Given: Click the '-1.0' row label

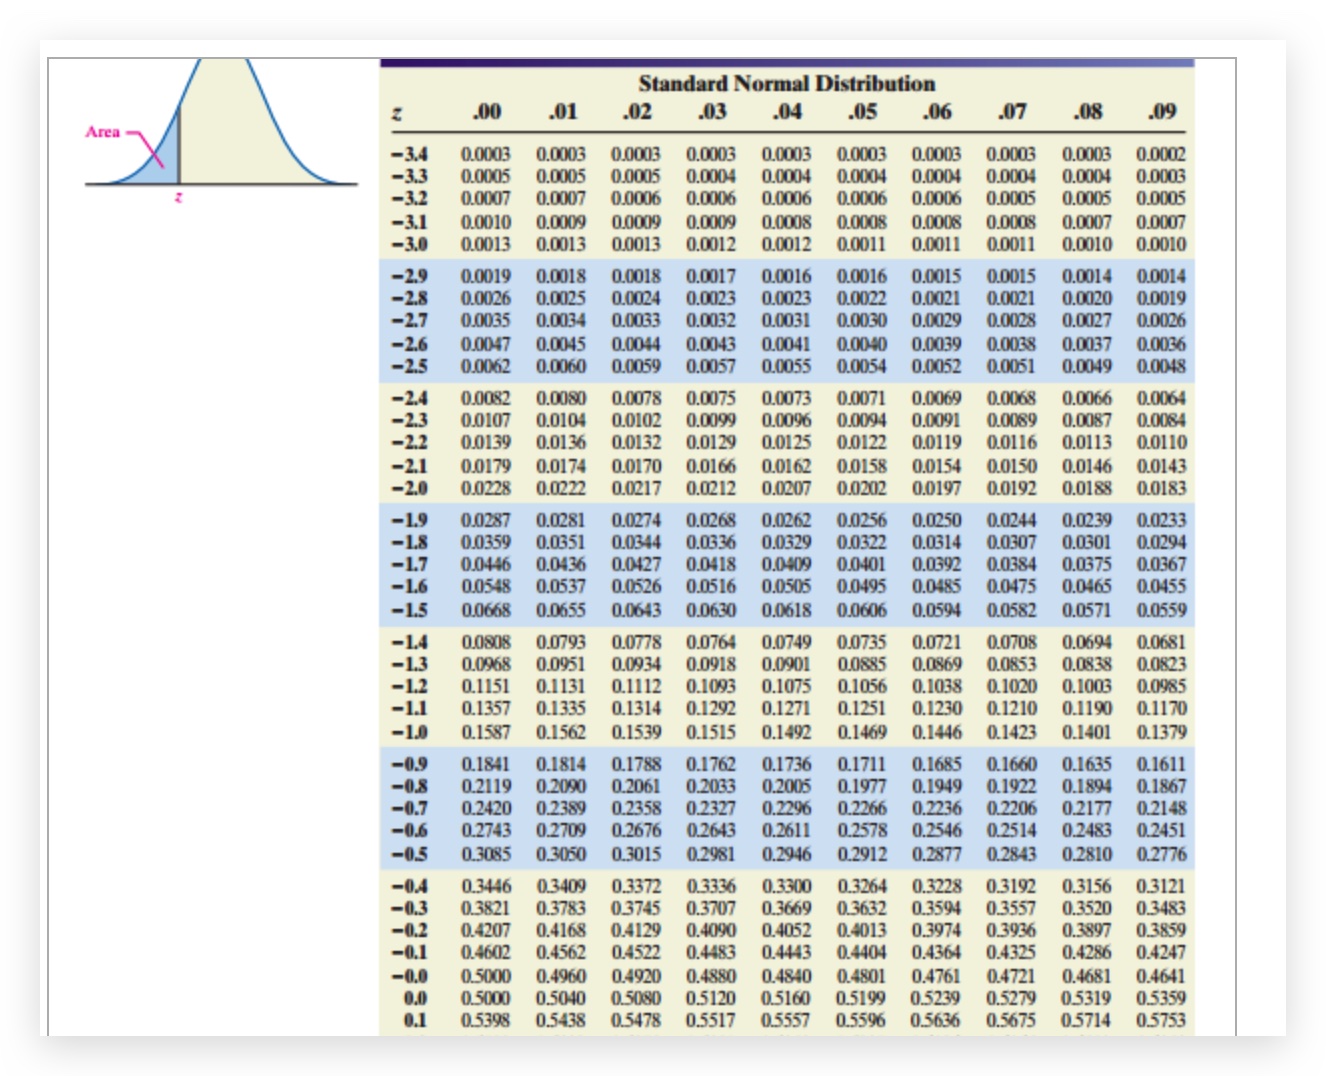Looking at the screenshot, I should (x=409, y=732).
